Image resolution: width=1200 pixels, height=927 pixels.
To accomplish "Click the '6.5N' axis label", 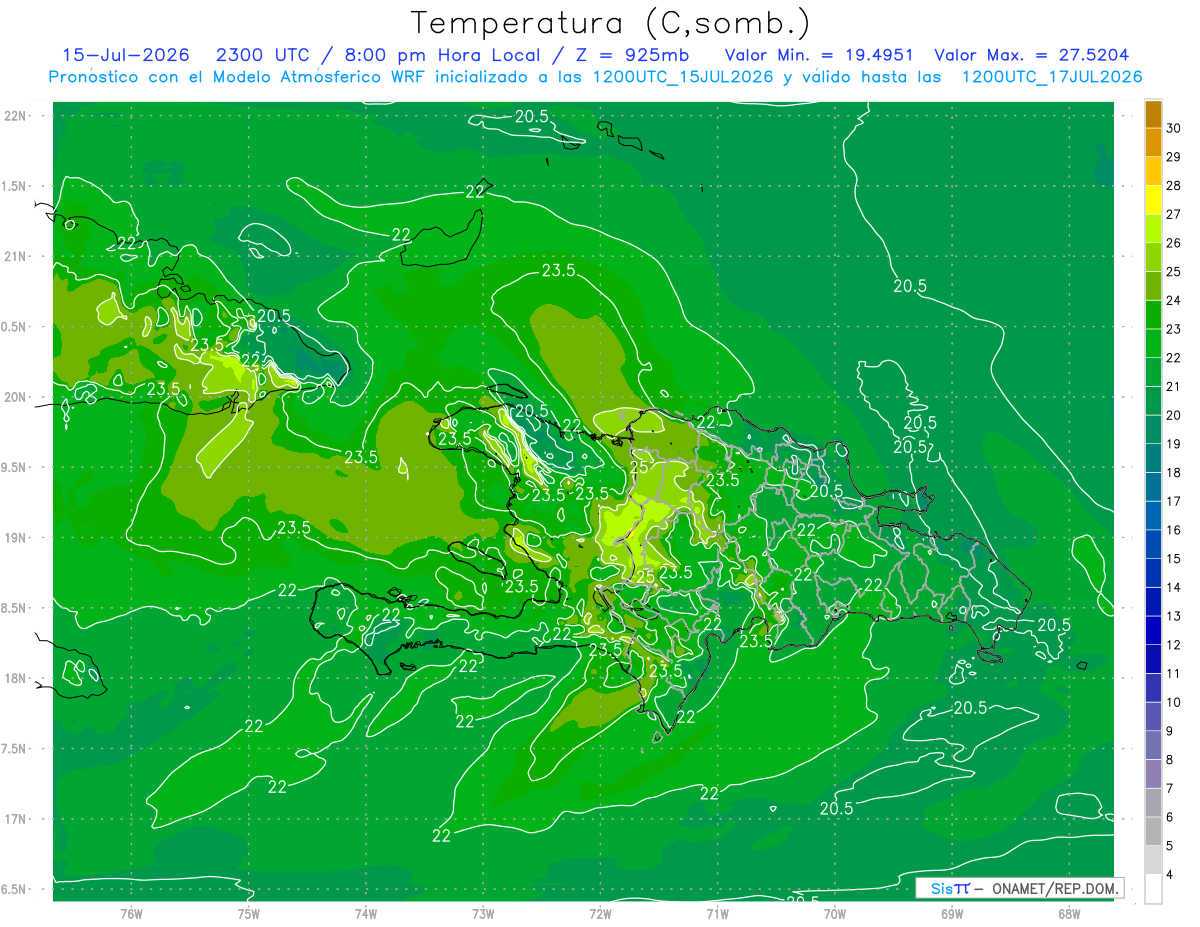I will click(x=14, y=889).
